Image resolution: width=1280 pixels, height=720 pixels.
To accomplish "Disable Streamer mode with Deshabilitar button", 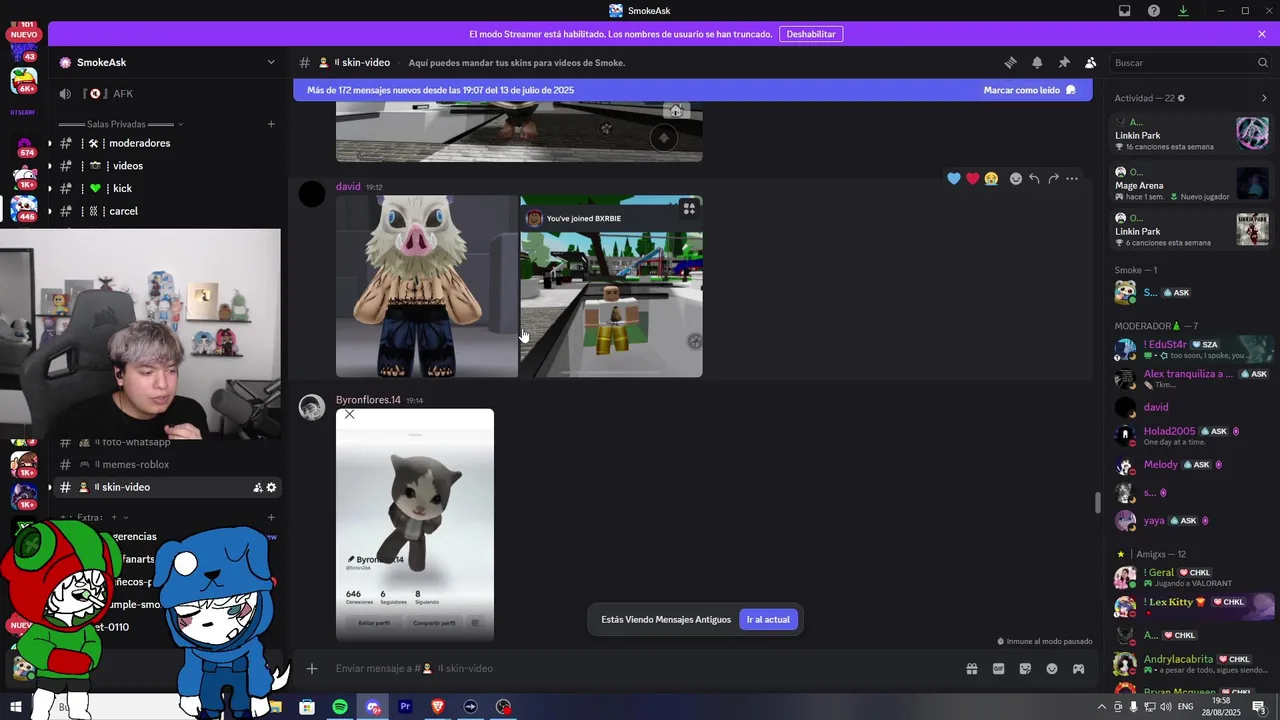I will pyautogui.click(x=811, y=34).
